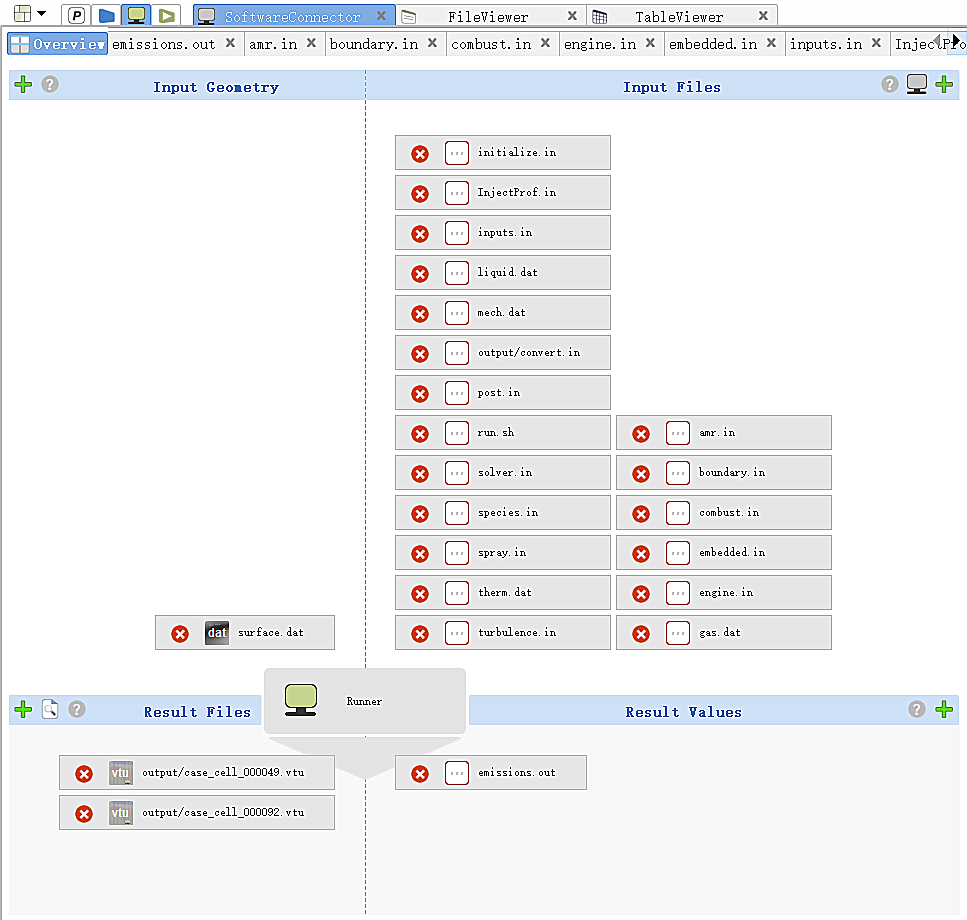The image size is (967, 920).
Task: Click the vtu icon of case_cell_000049
Action: tap(120, 773)
